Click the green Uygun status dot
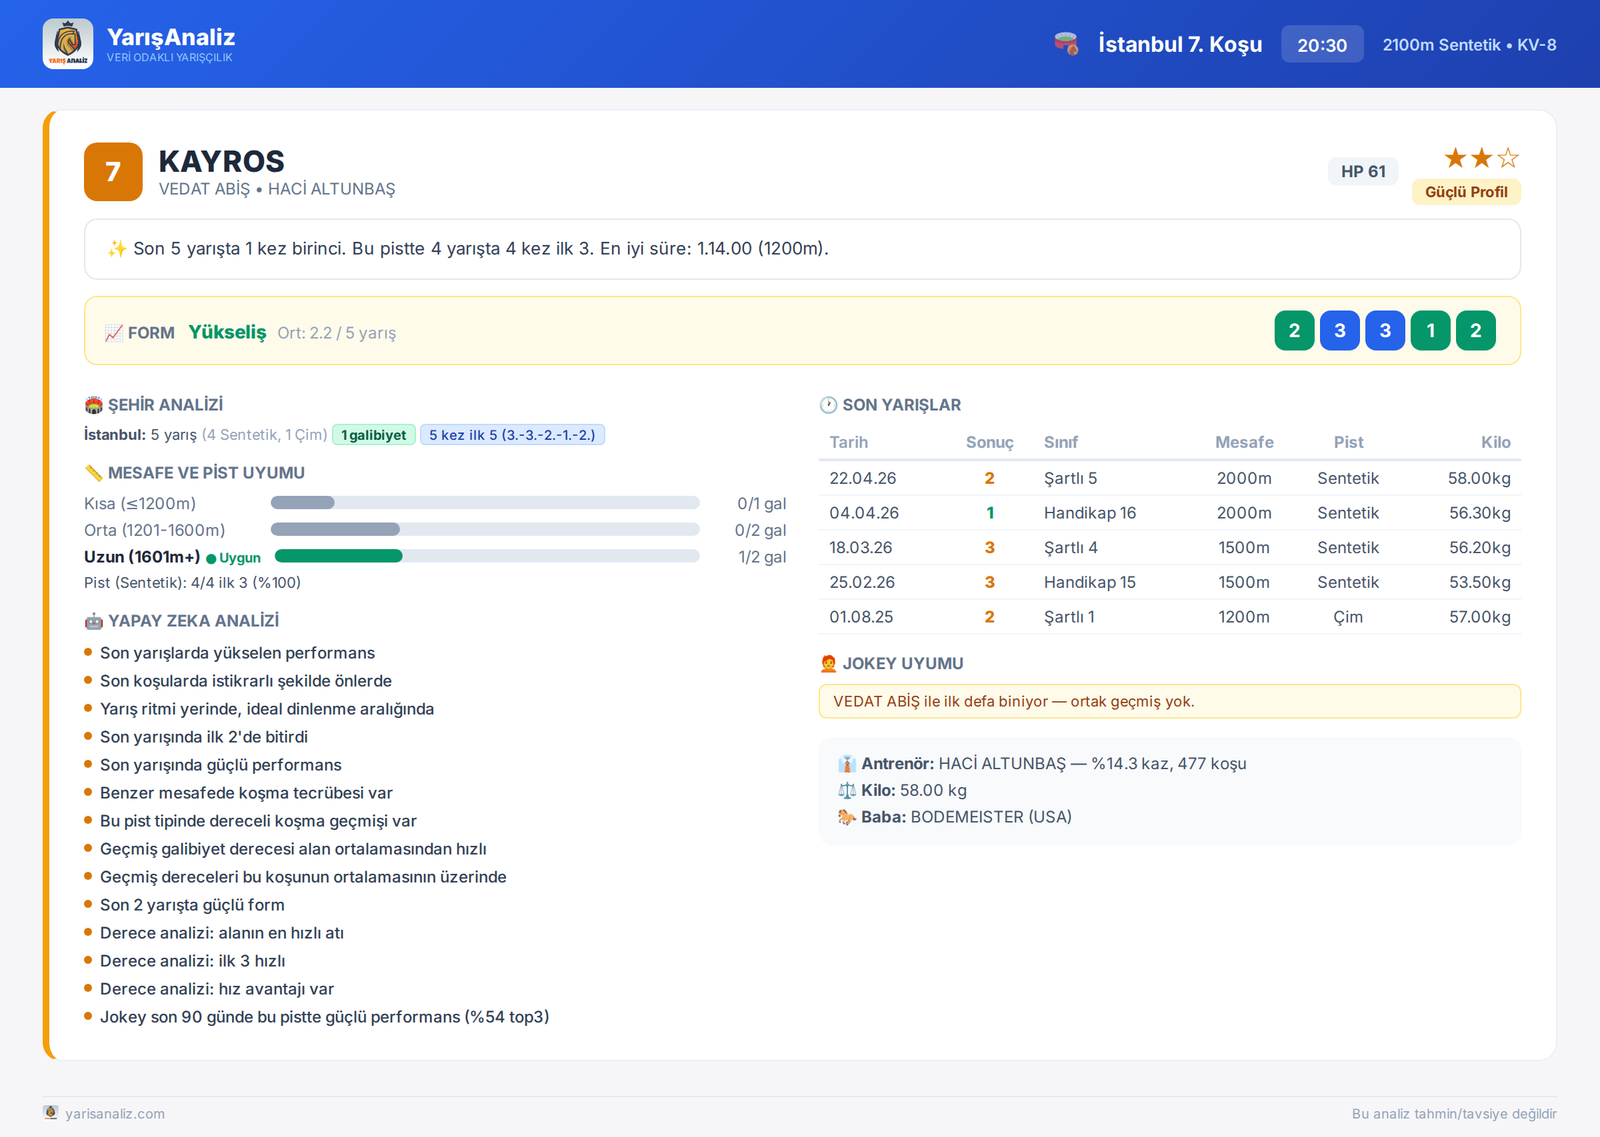Screen dimensions: 1600x1137 click(x=211, y=558)
